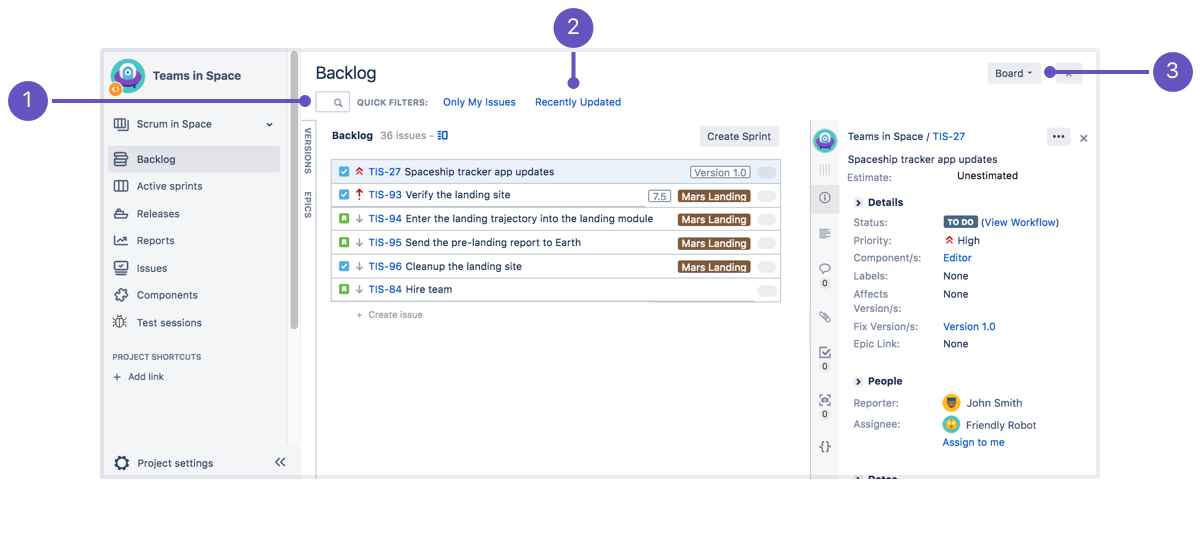This screenshot has height=534, width=1200.
Task: Click the estimate pill on TIS-84 row
Action: 767,291
